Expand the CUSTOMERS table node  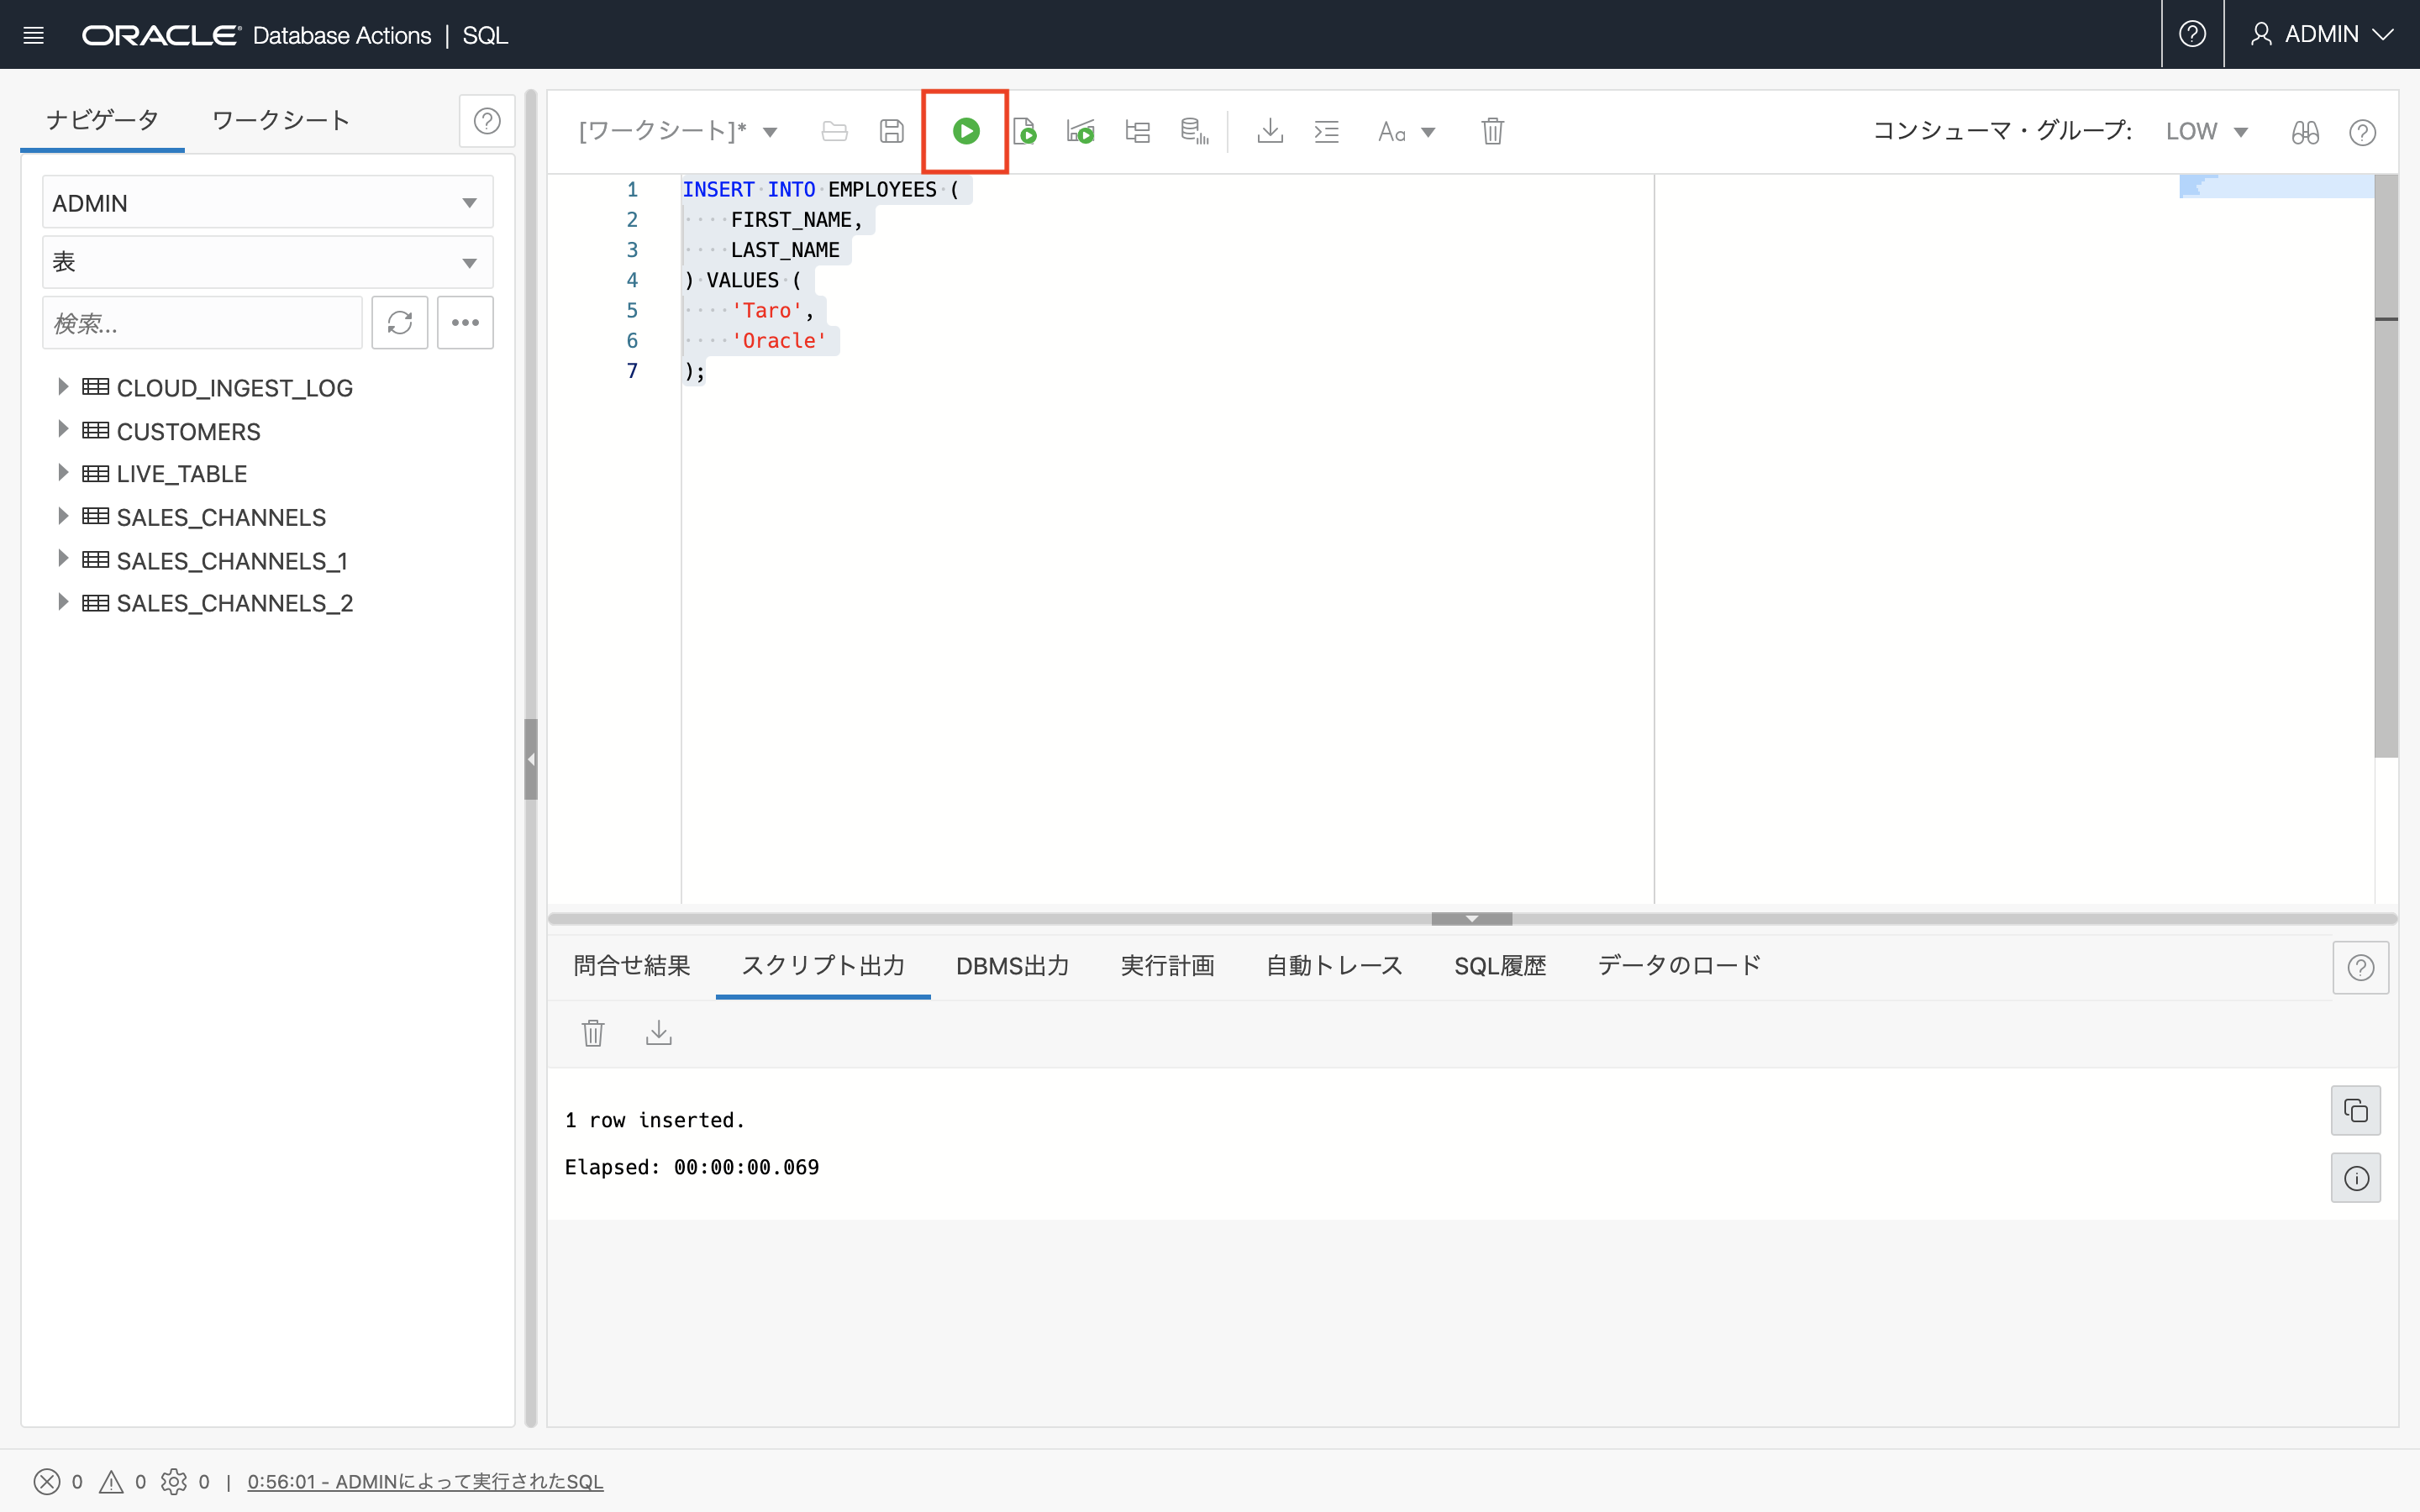pyautogui.click(x=62, y=430)
